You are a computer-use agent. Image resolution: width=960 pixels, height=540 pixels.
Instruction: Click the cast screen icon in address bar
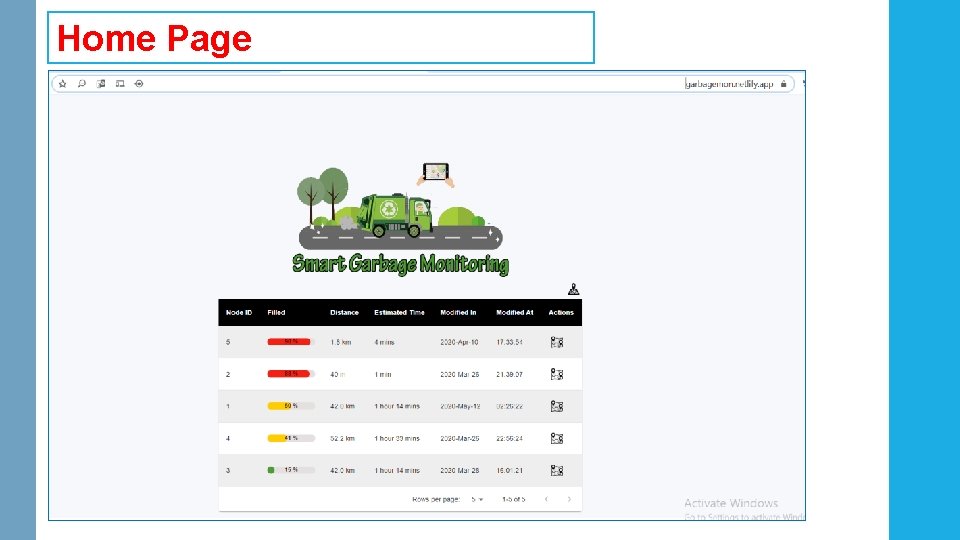coord(120,84)
